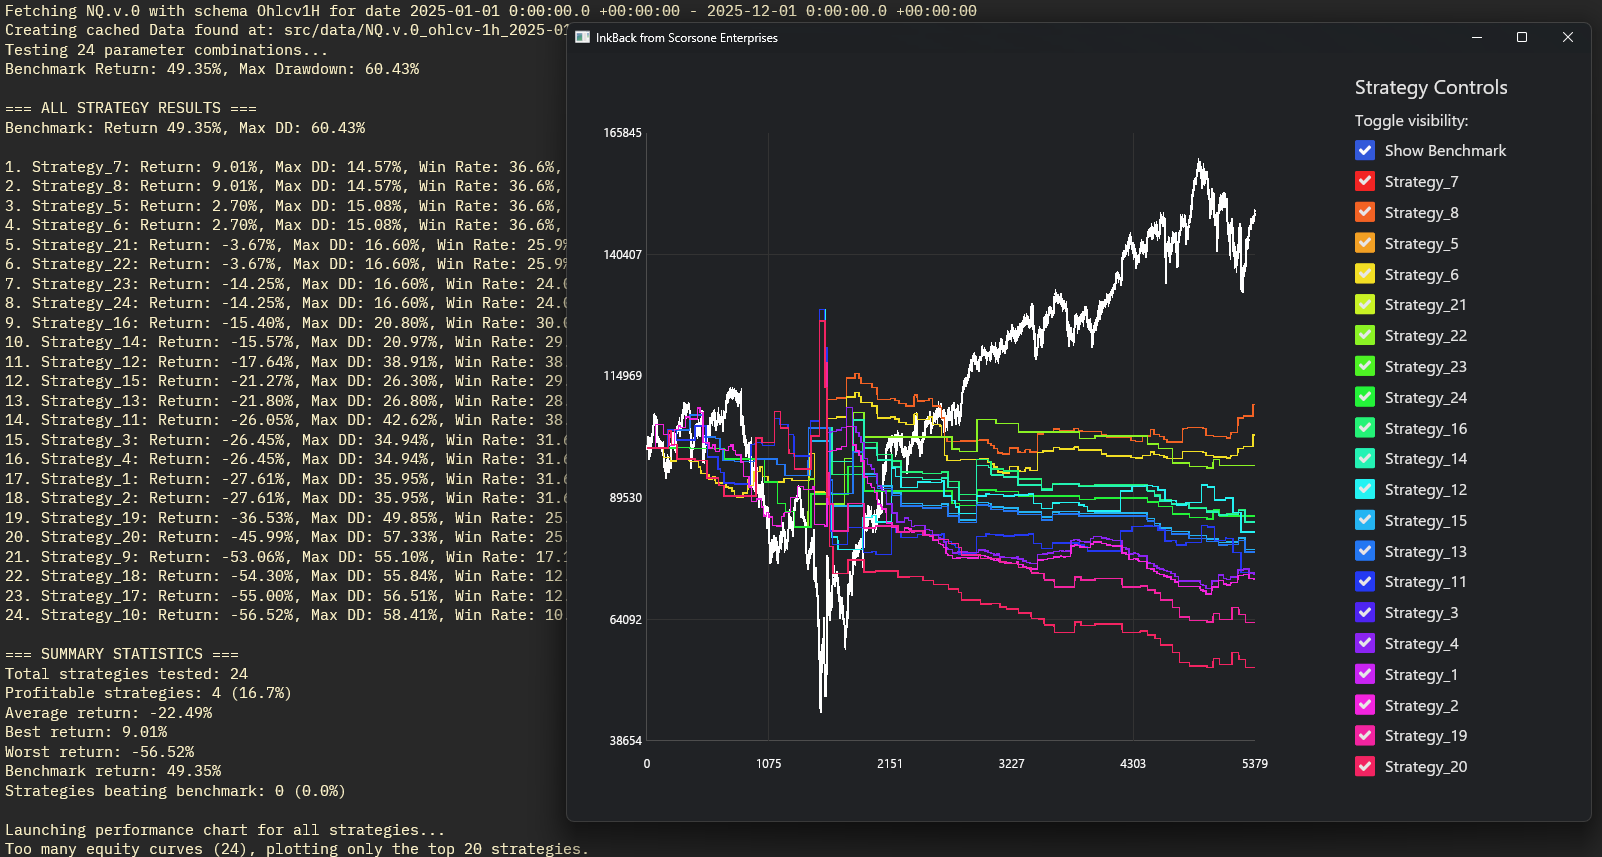Toggle Strategy_8 visibility checkbox
Viewport: 1602px width, 857px height.
click(x=1365, y=212)
